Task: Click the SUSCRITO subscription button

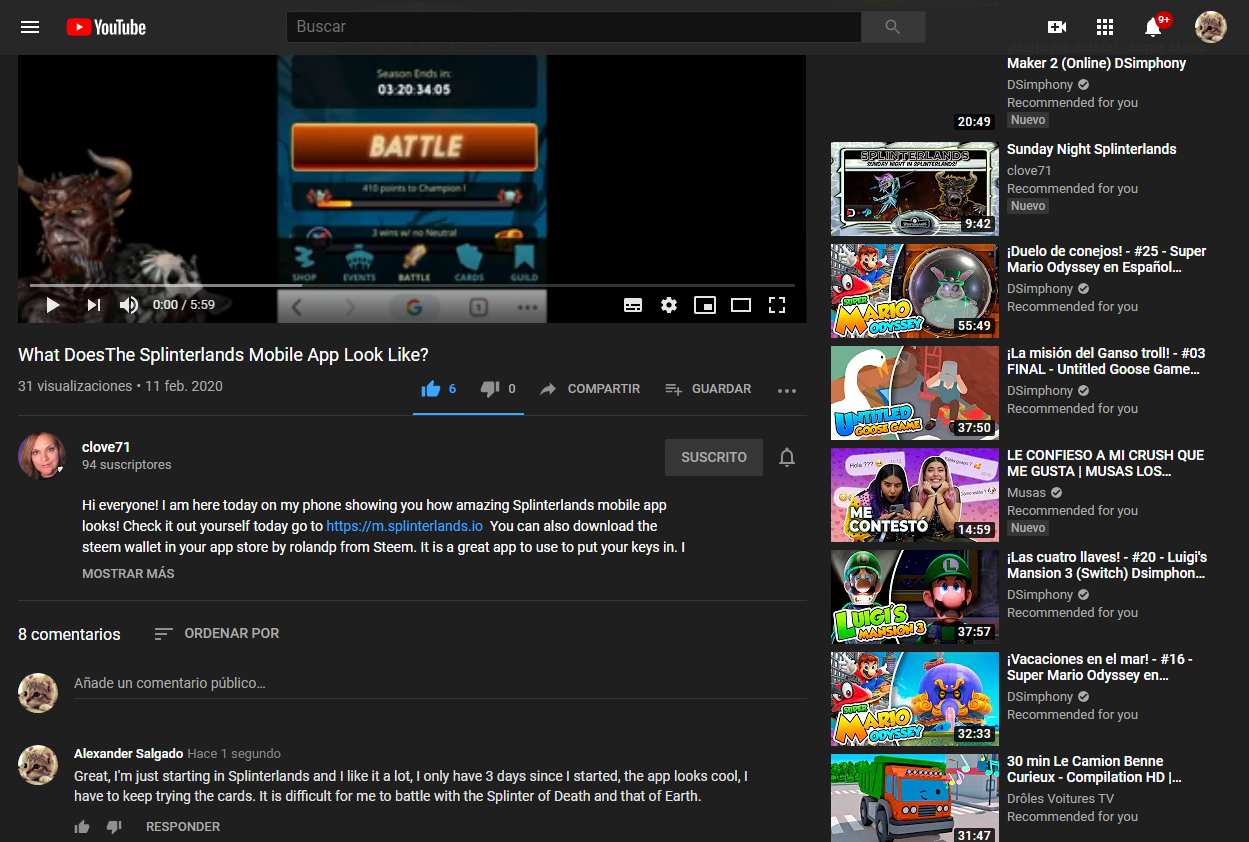Action: [x=714, y=457]
